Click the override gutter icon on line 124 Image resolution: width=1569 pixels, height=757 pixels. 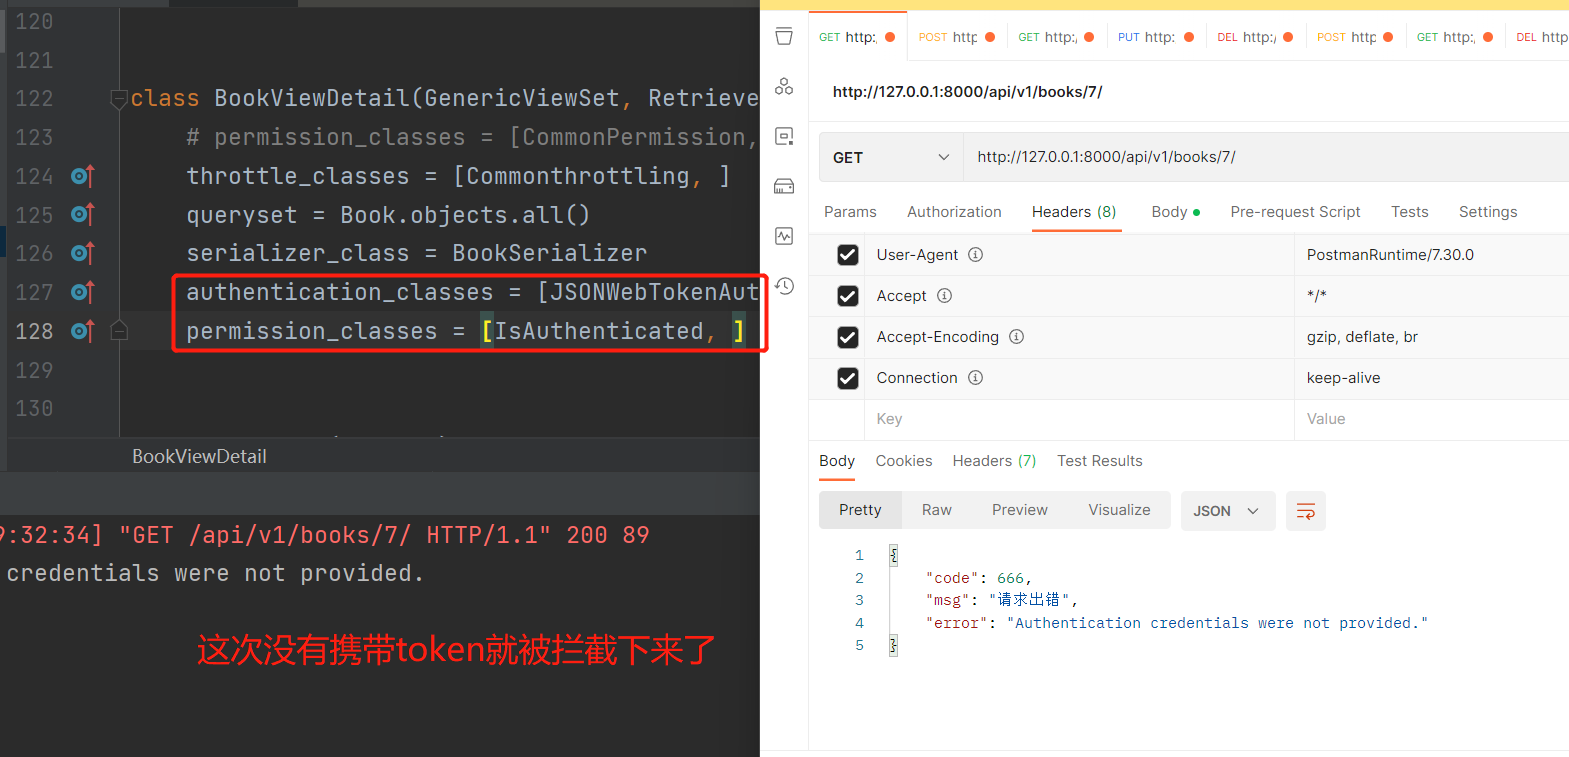click(82, 176)
